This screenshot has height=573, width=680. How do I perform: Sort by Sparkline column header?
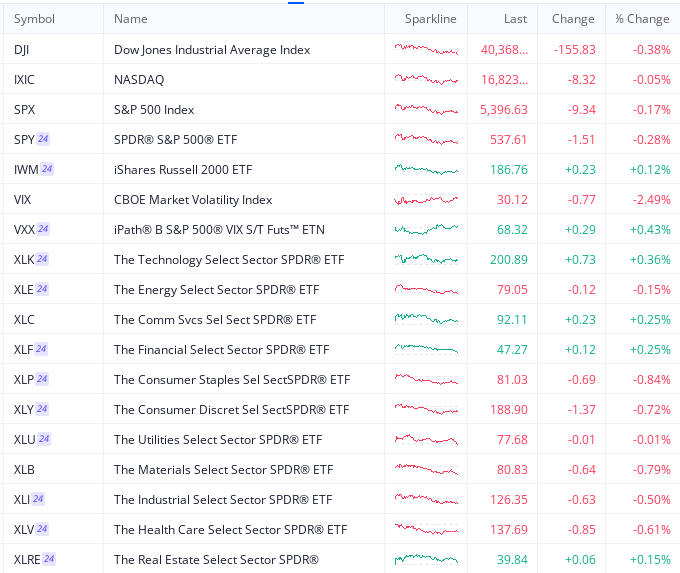coord(431,19)
